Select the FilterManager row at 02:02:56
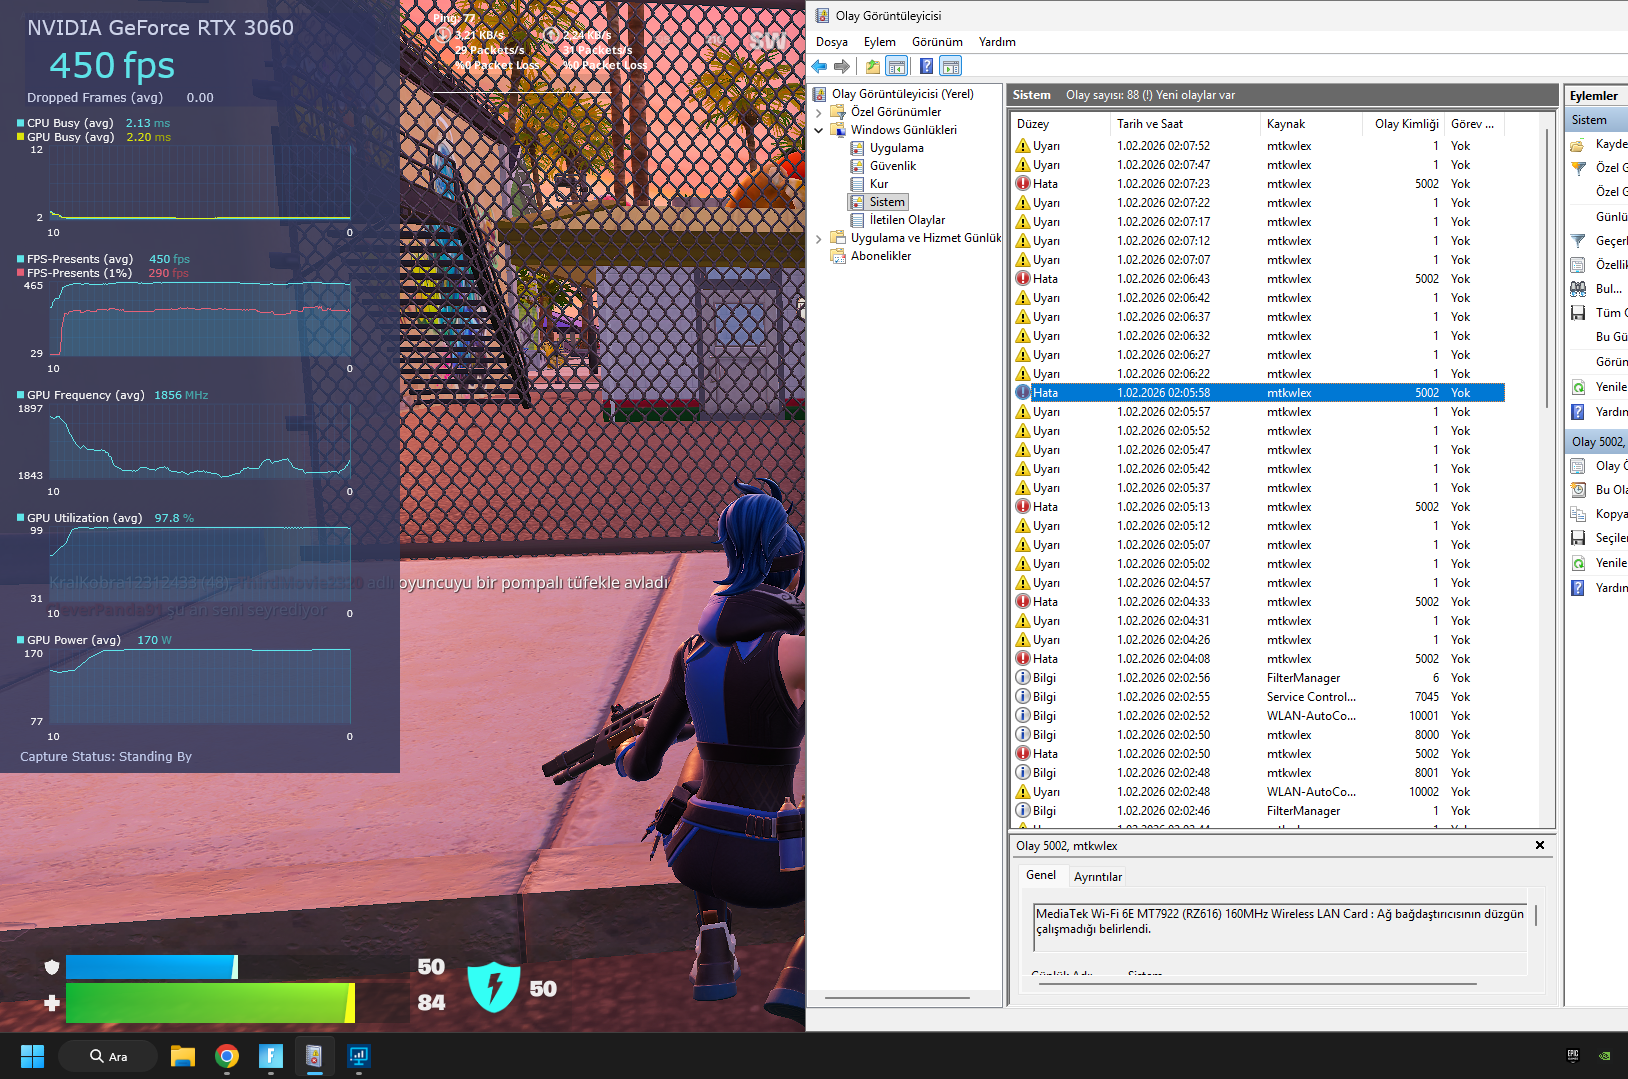The image size is (1628, 1079). (1258, 678)
